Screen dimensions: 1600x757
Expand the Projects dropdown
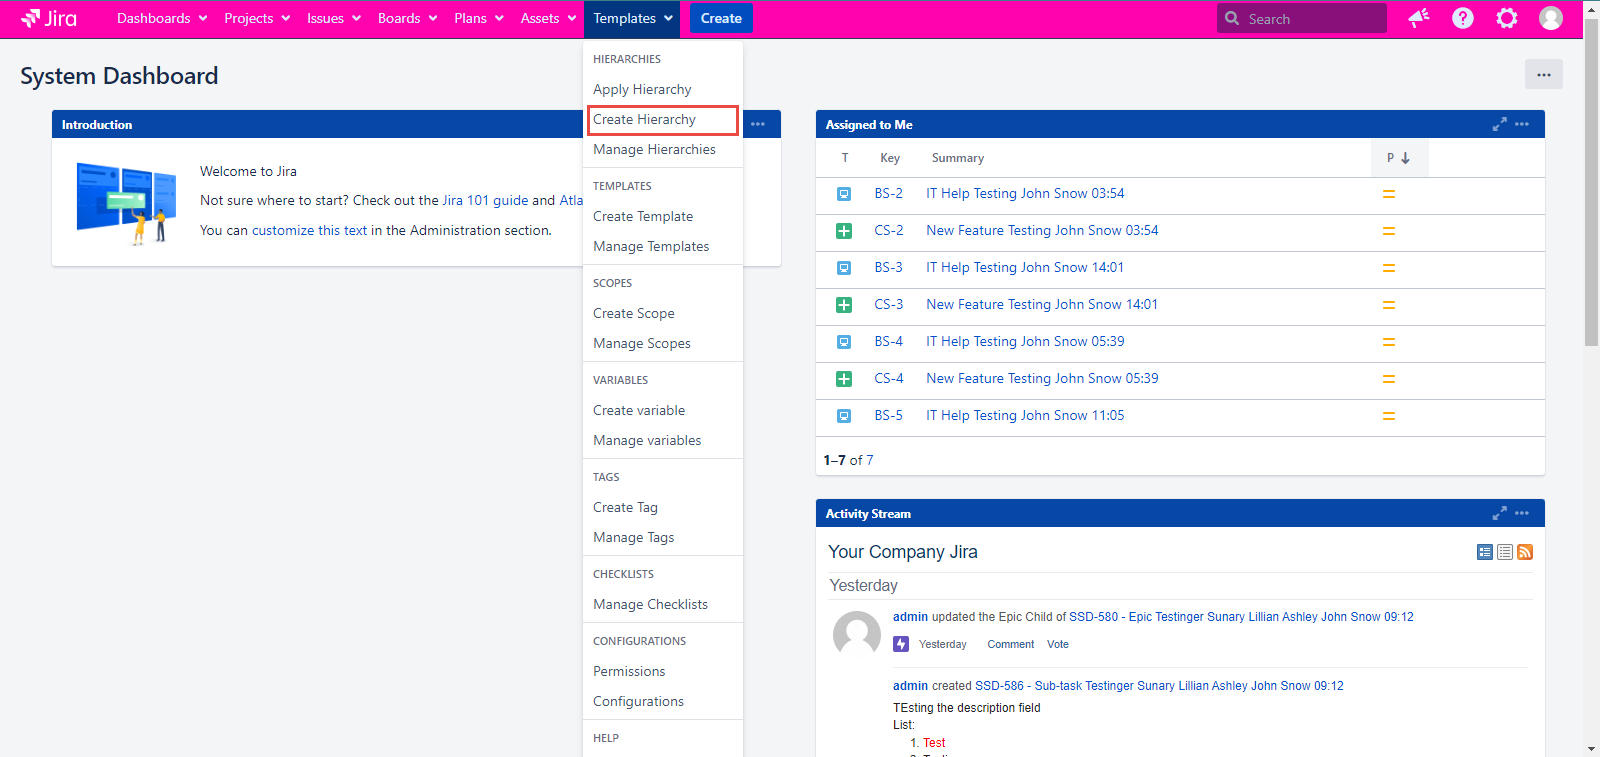(257, 18)
